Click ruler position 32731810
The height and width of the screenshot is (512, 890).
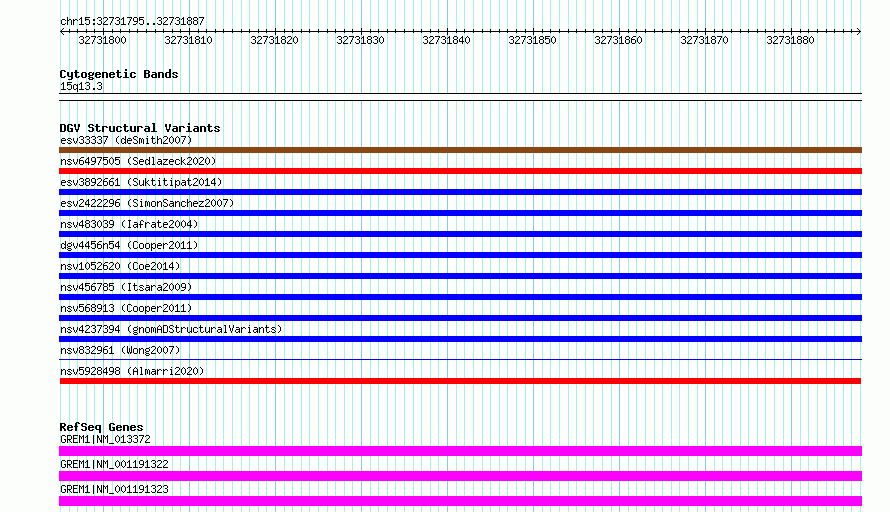tap(188, 40)
